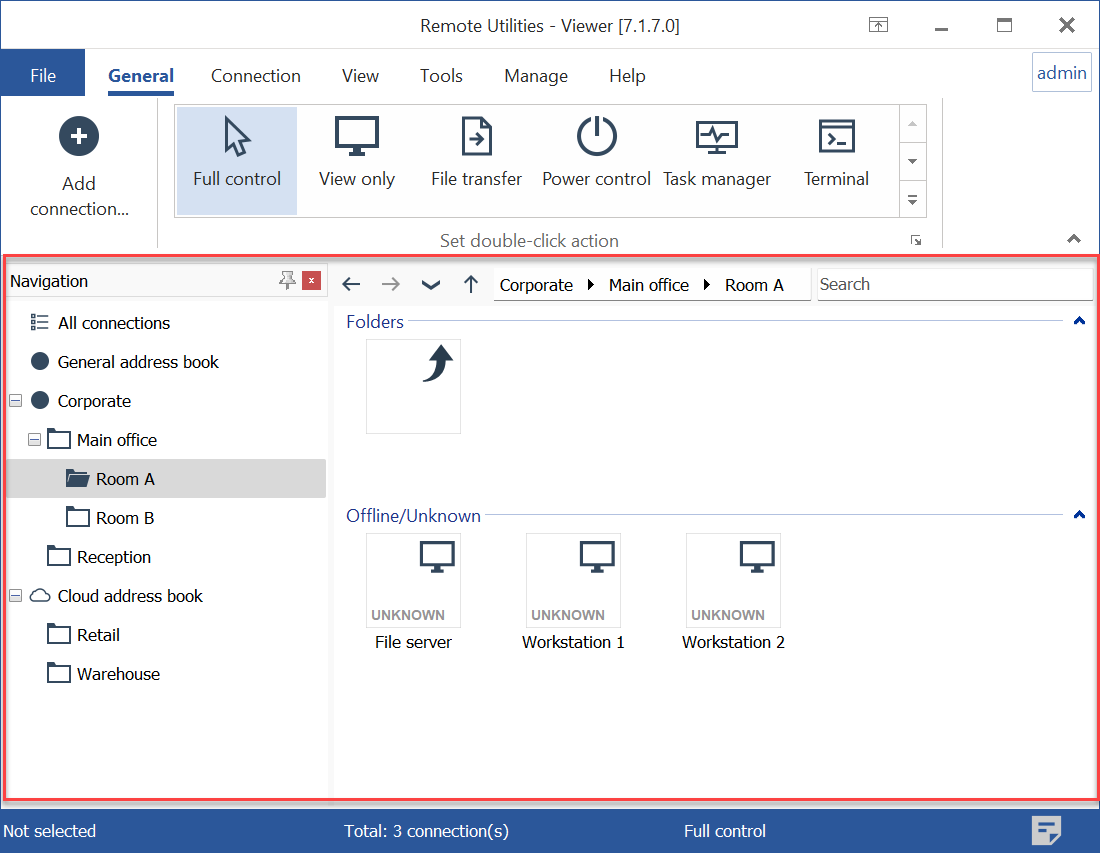1100x853 pixels.
Task: Collapse the Corporate address book tree node
Action: [x=16, y=401]
